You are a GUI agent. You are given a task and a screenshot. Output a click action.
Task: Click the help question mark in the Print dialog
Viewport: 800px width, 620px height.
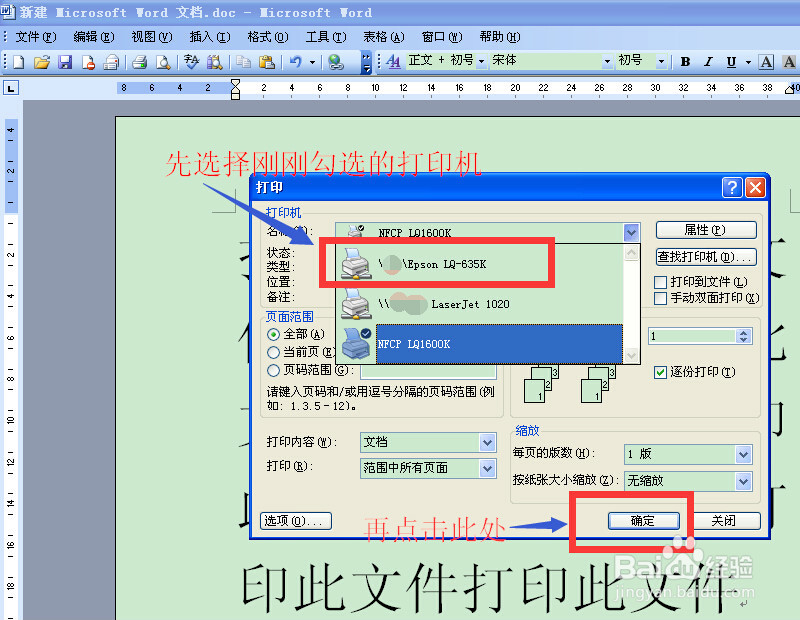(732, 187)
